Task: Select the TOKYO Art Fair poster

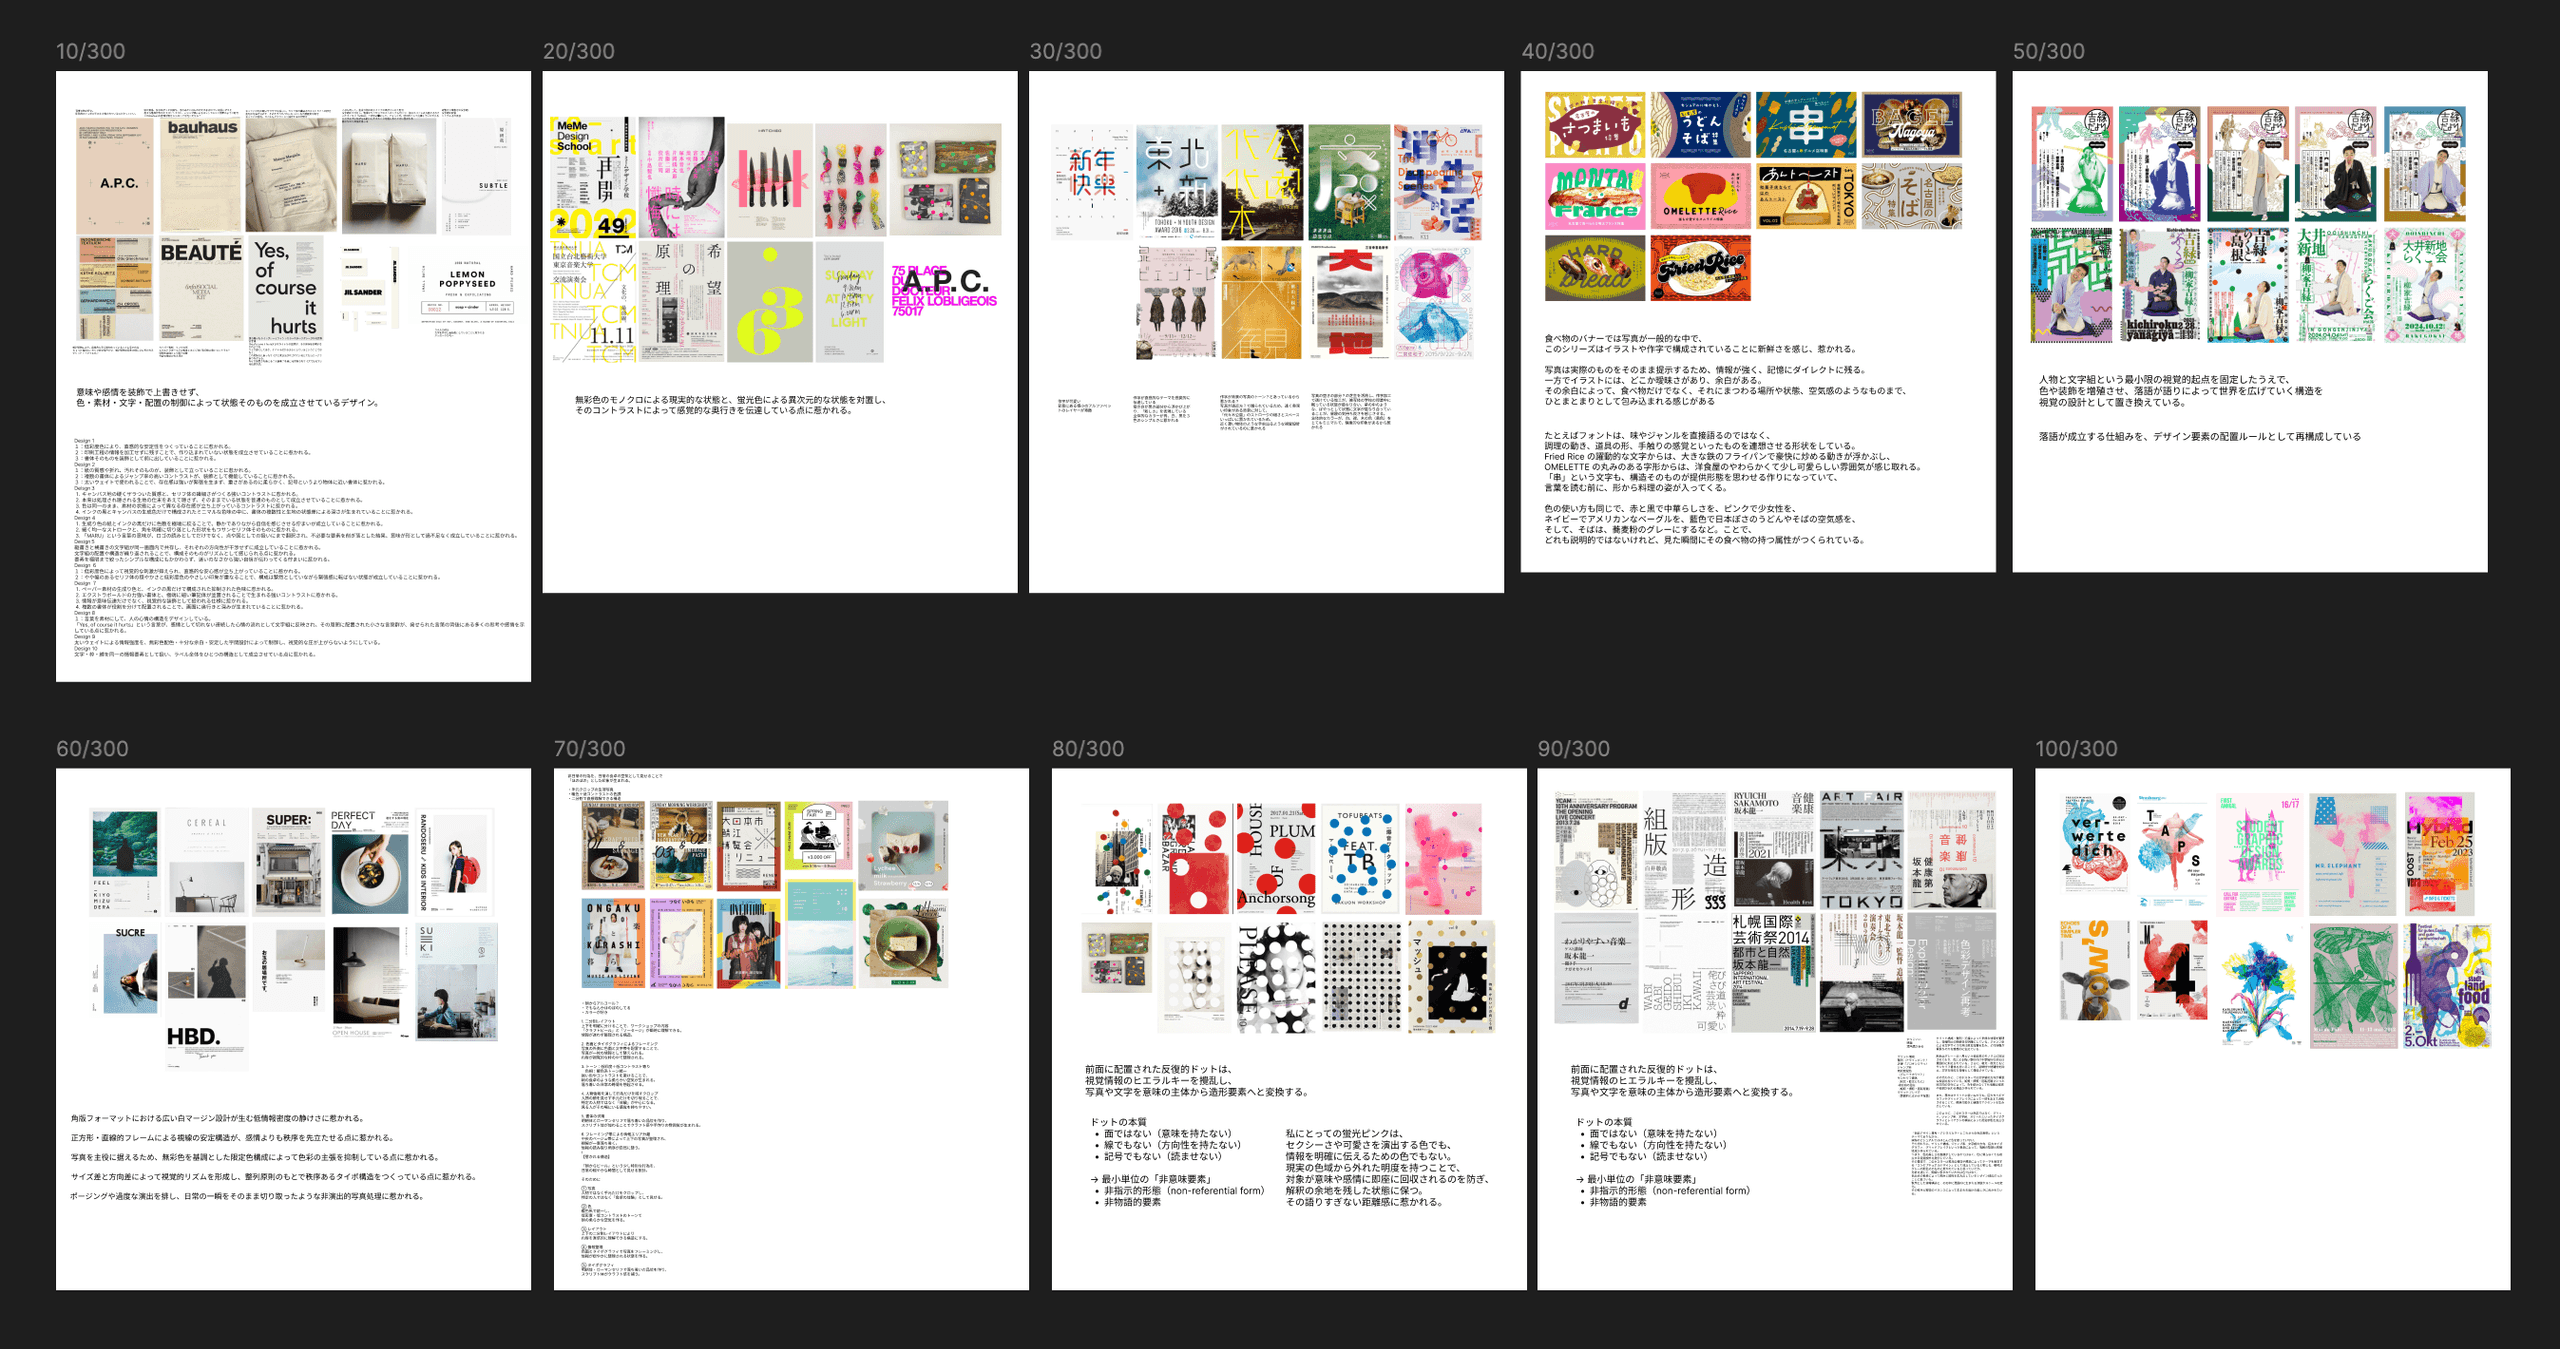Action: click(x=1861, y=850)
